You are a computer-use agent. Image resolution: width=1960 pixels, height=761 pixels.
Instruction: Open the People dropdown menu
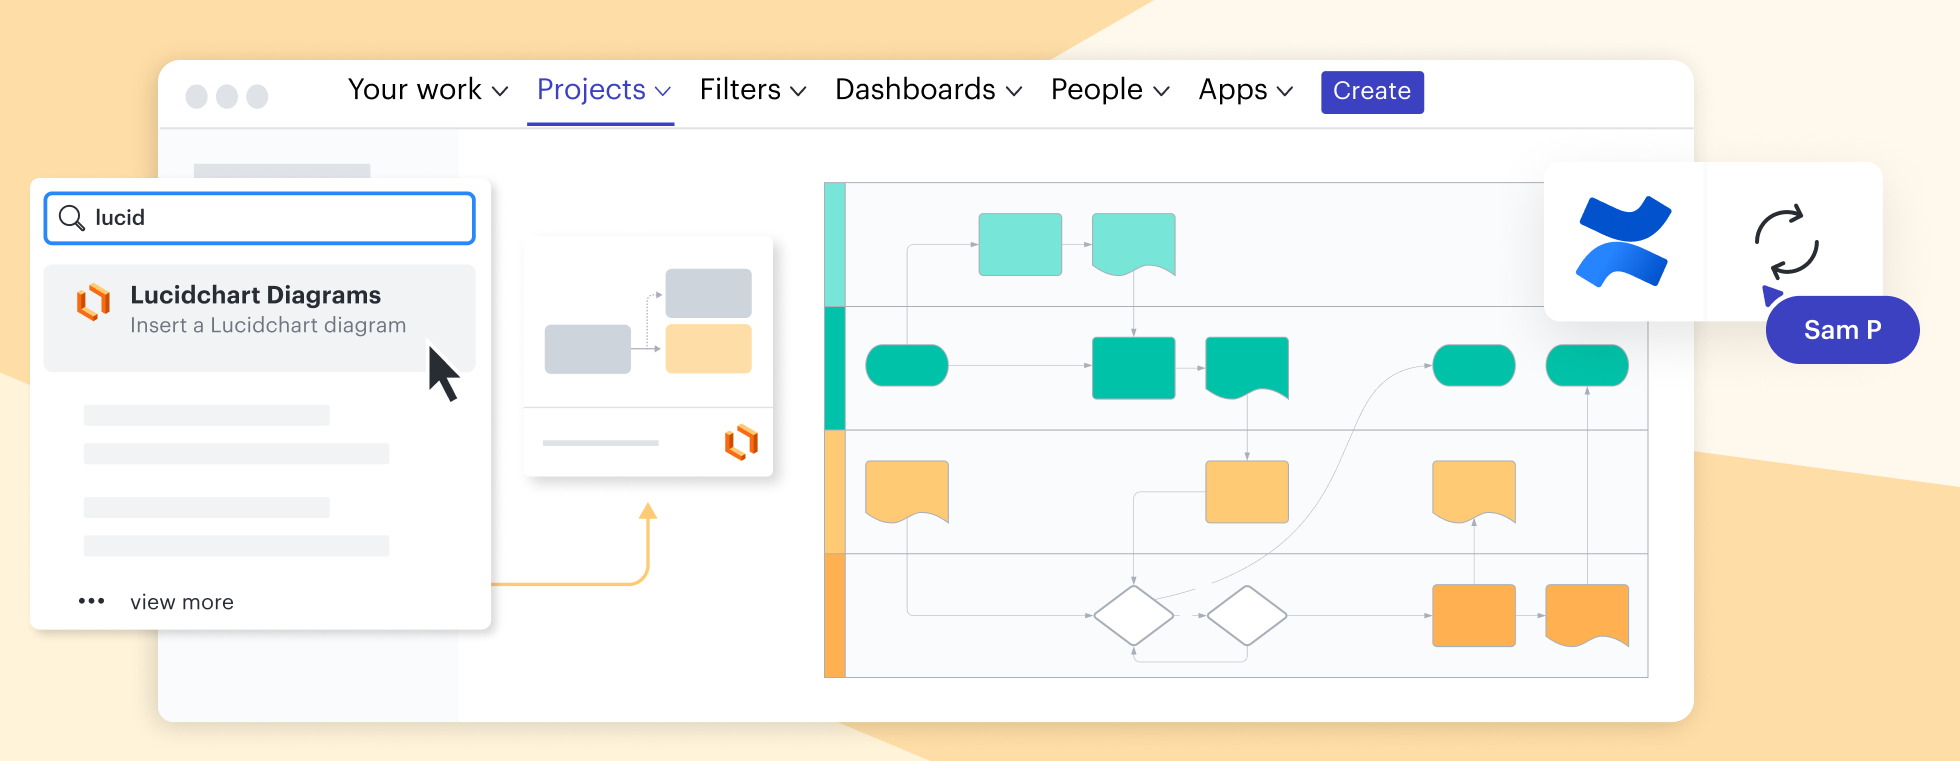[1109, 90]
